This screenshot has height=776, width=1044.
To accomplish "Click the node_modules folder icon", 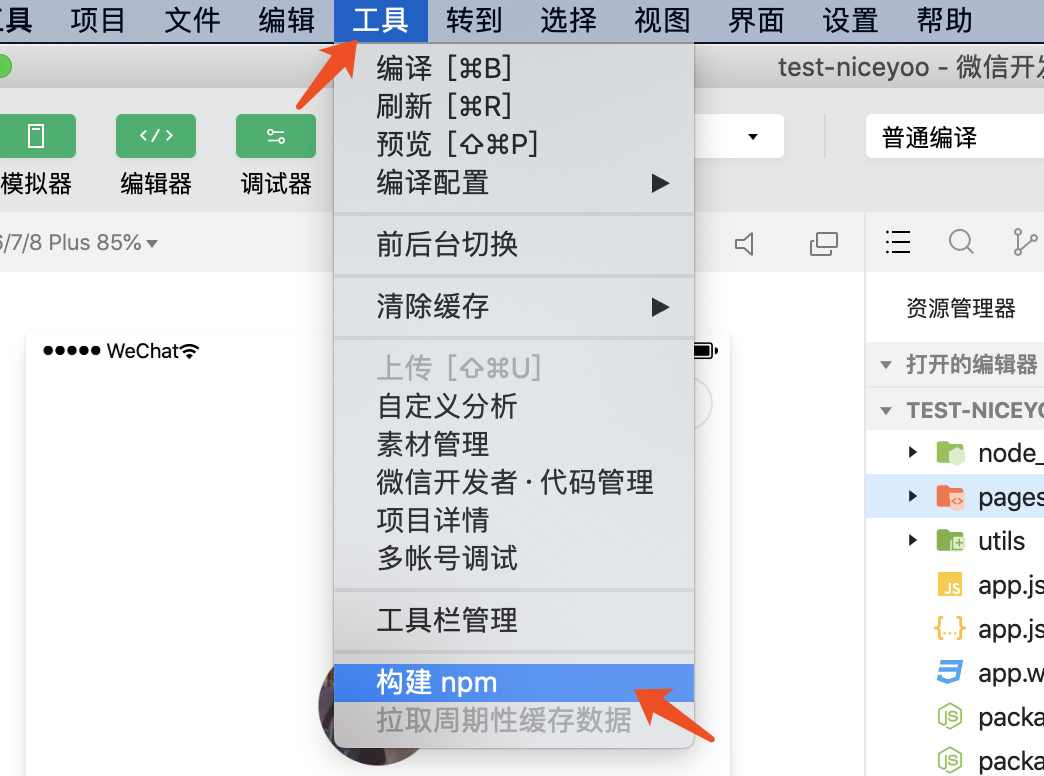I will point(950,453).
